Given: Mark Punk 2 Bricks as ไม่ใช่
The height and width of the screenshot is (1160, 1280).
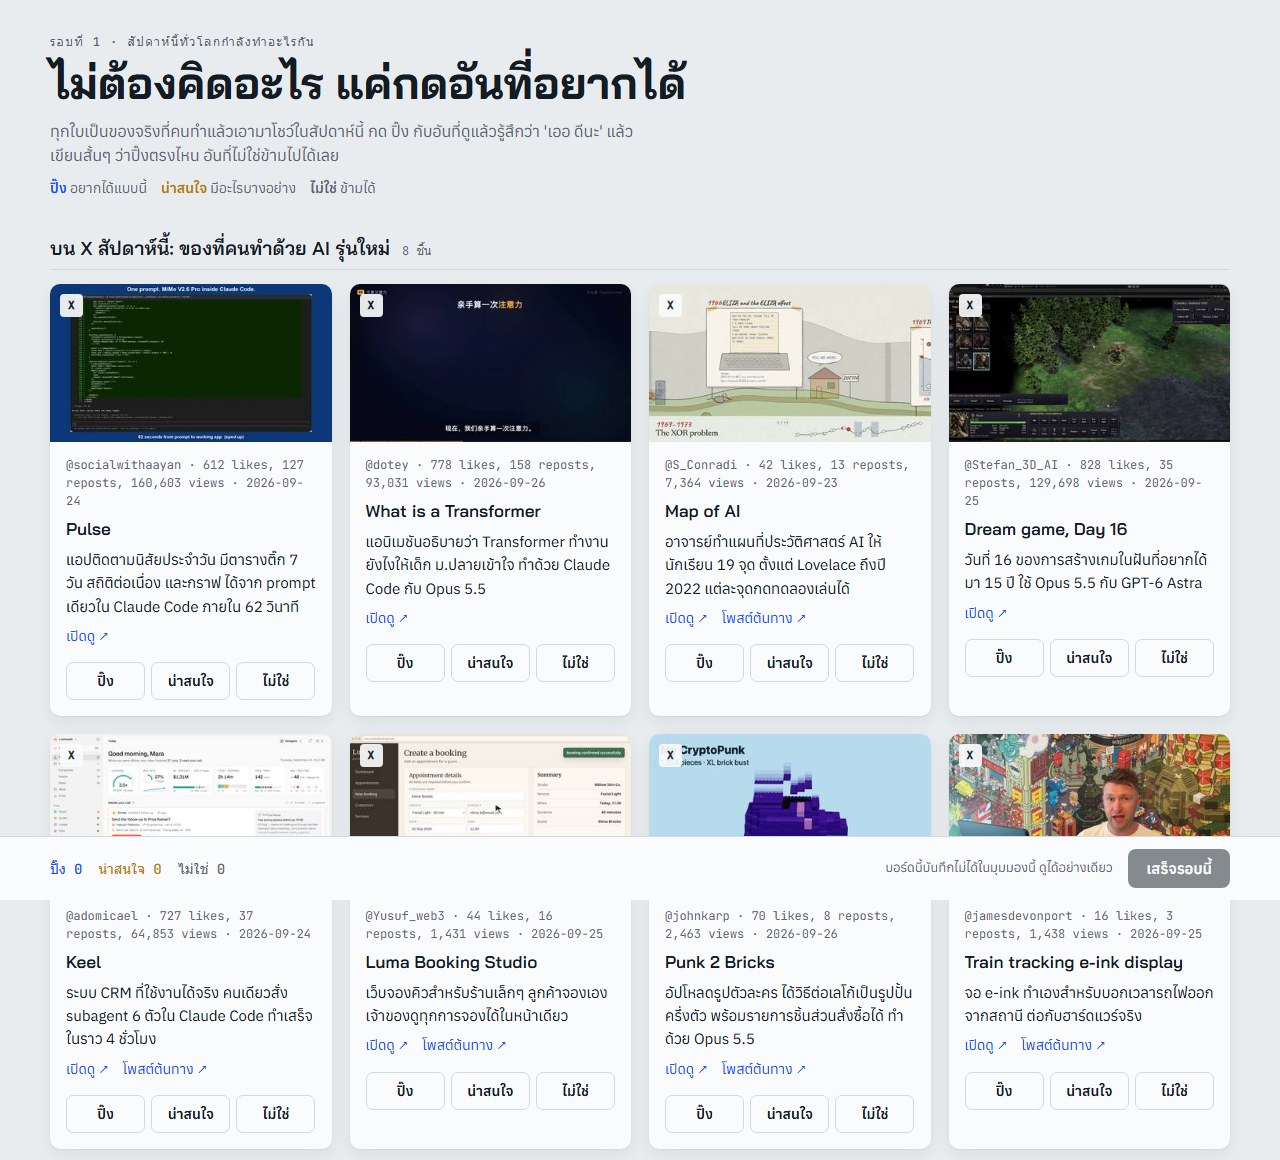Looking at the screenshot, I should click(x=874, y=1114).
